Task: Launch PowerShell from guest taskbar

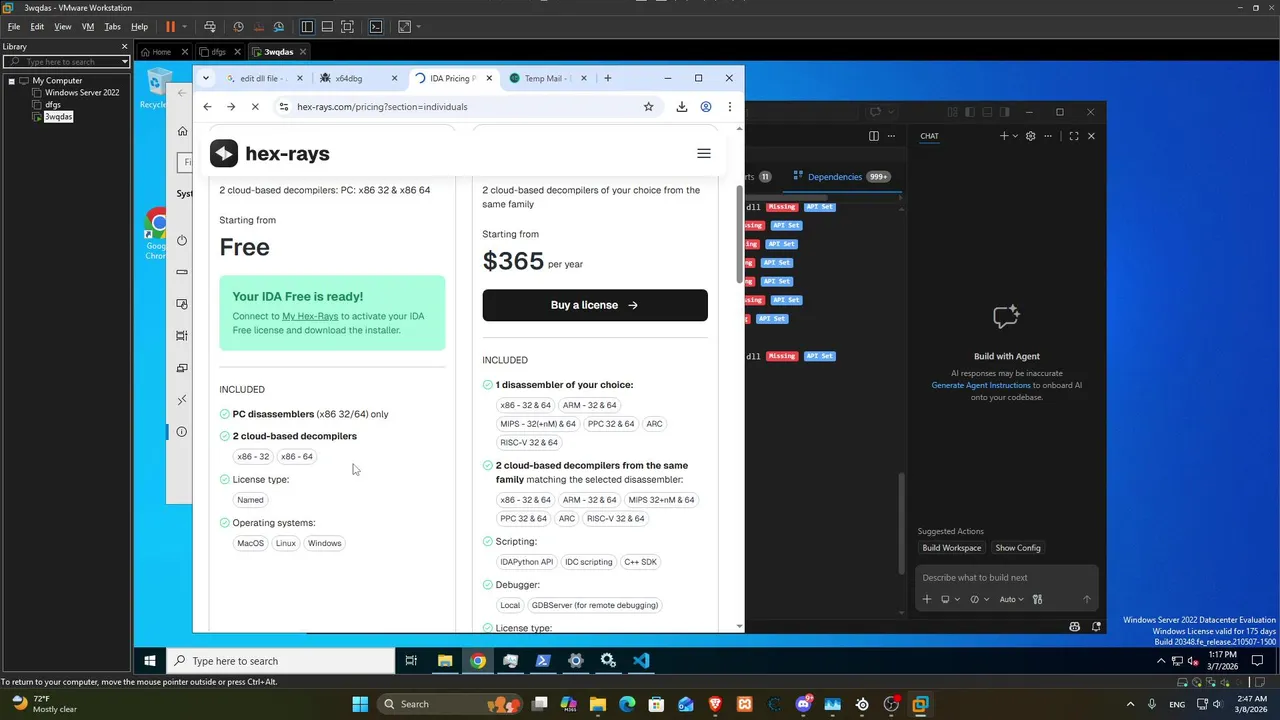Action: pos(543,661)
